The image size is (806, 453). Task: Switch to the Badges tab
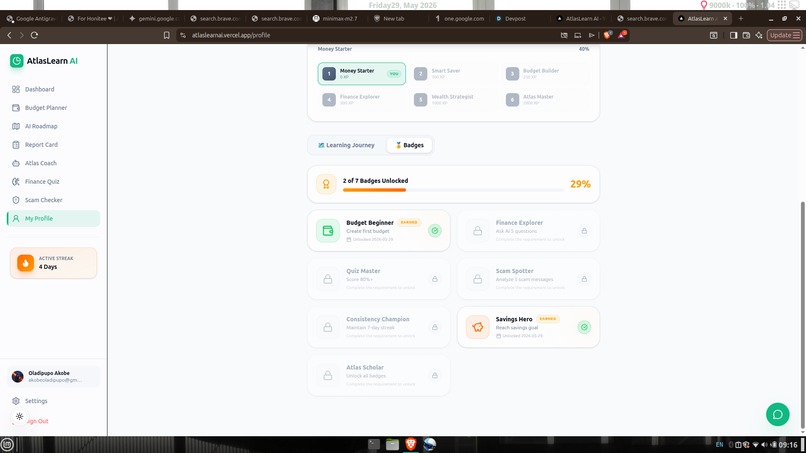[410, 146]
